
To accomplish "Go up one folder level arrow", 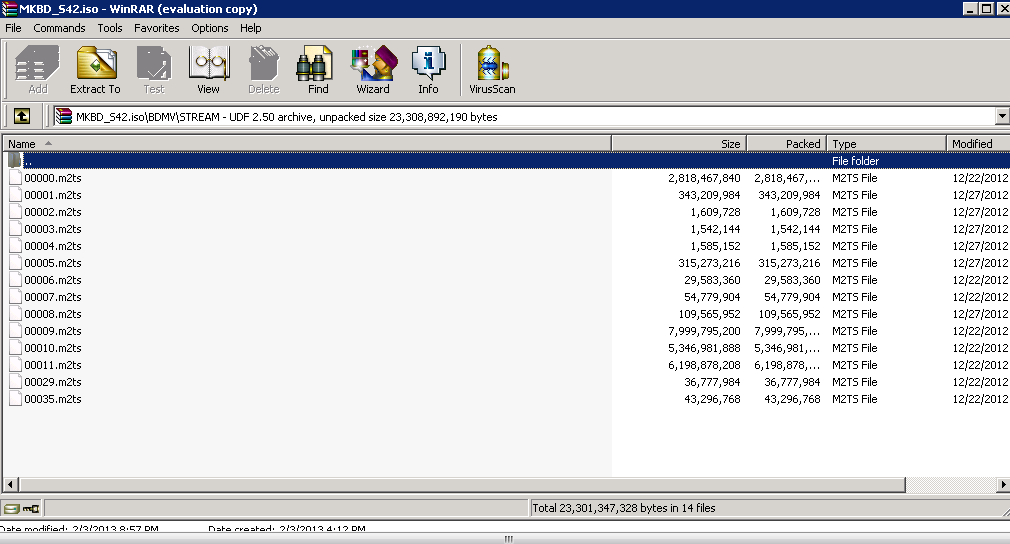I will click(21, 116).
